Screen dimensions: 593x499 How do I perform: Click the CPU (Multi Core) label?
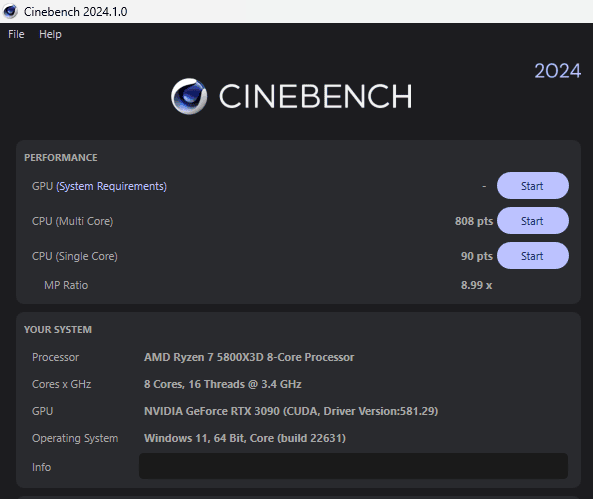click(73, 221)
